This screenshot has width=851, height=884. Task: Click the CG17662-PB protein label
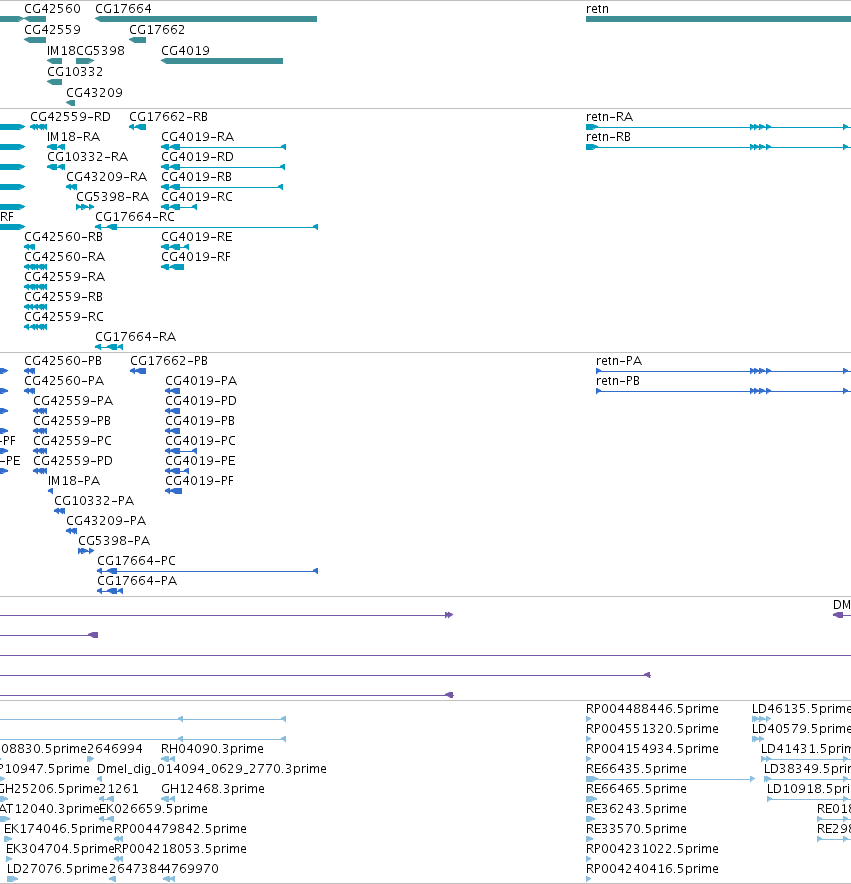[x=169, y=361]
